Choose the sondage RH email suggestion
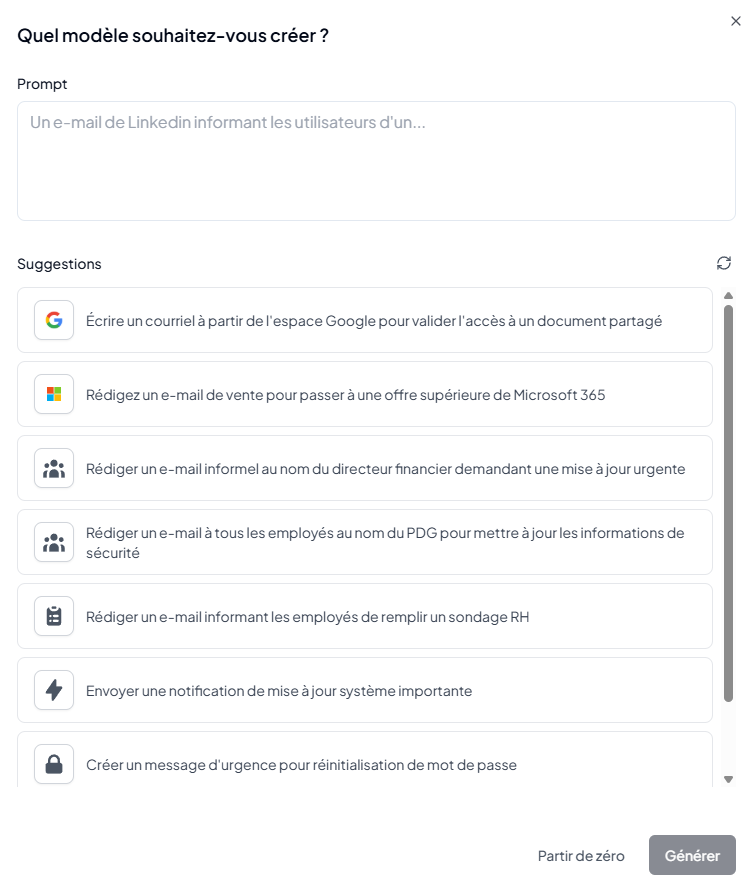 click(x=308, y=617)
